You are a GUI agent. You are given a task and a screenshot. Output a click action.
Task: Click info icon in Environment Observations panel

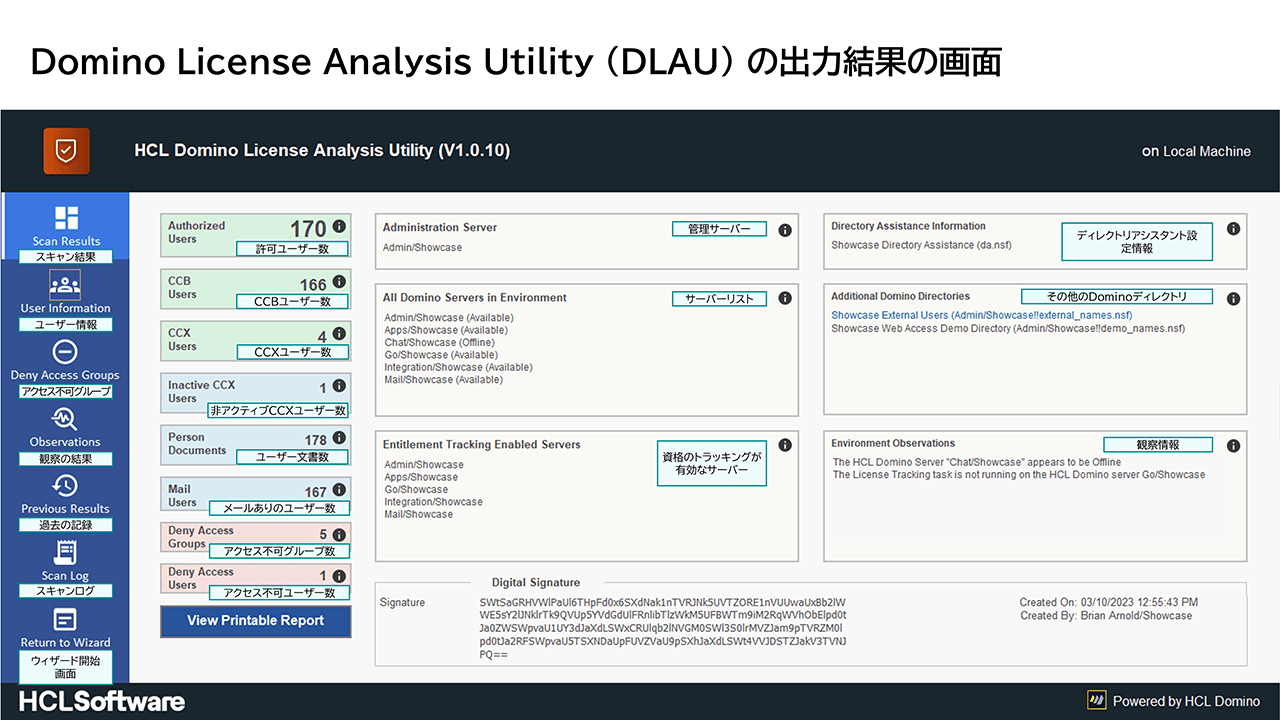[1233, 446]
